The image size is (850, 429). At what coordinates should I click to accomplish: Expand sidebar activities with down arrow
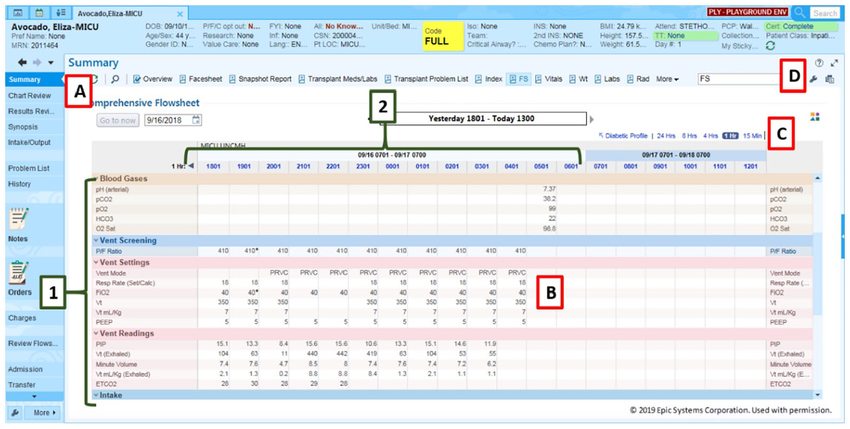35,396
